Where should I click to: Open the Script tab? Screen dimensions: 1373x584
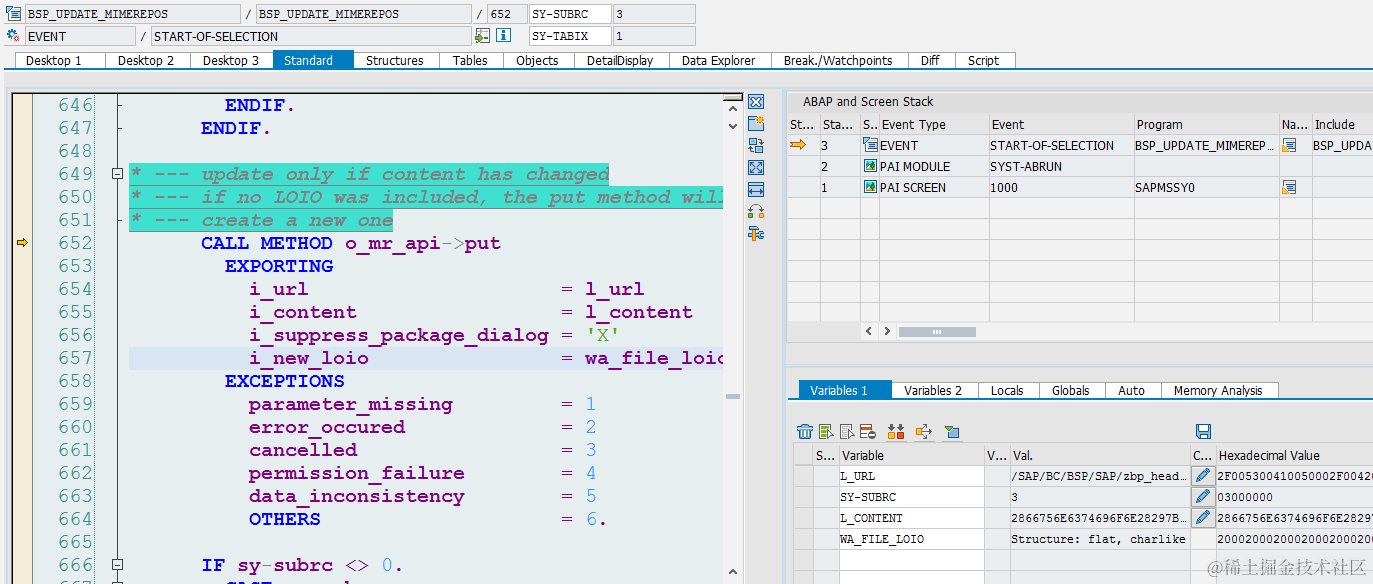(984, 60)
